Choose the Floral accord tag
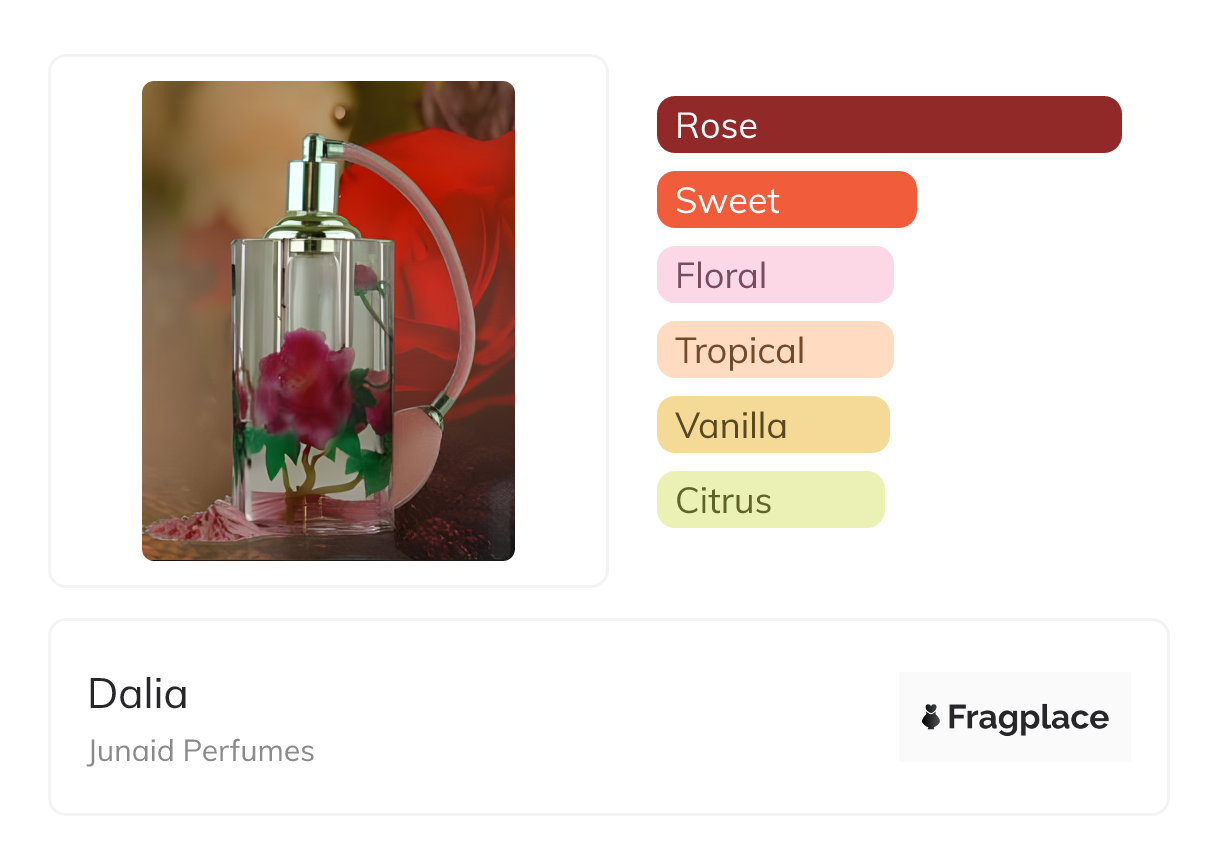1218x864 pixels. tap(775, 275)
